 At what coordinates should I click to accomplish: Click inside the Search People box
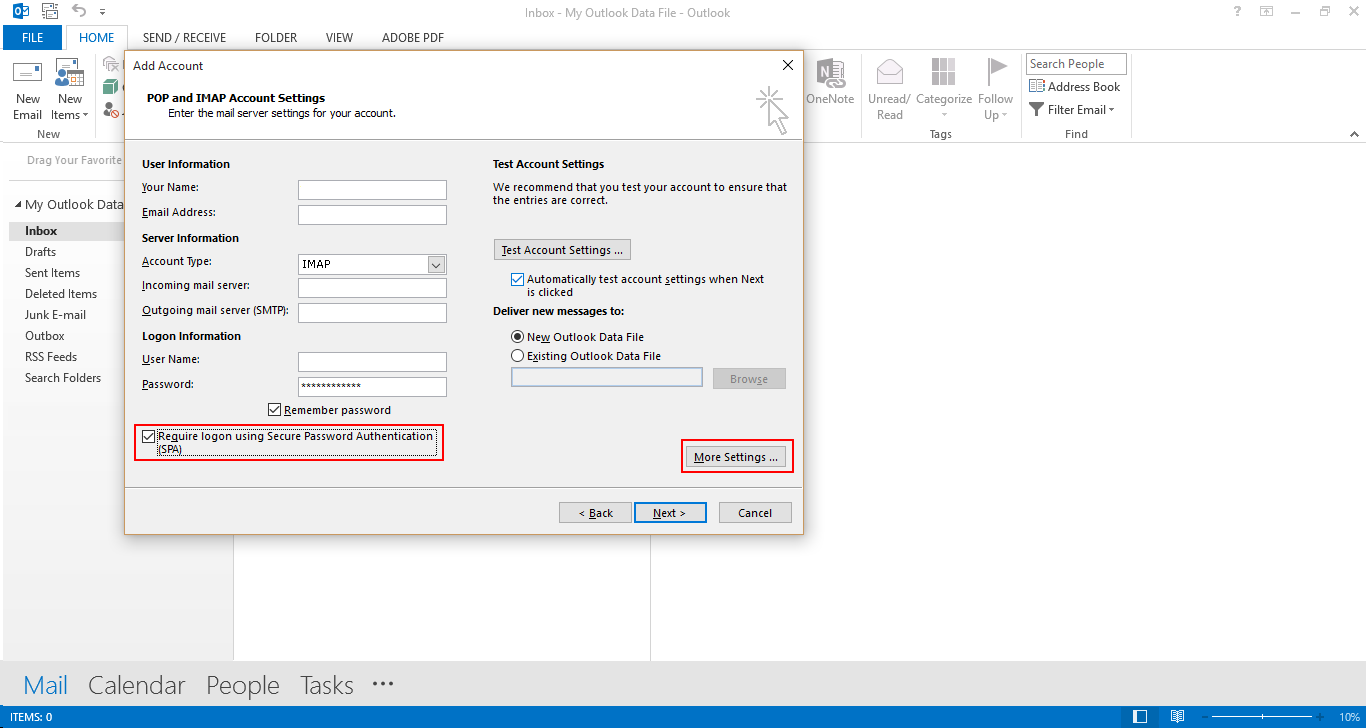click(x=1076, y=64)
